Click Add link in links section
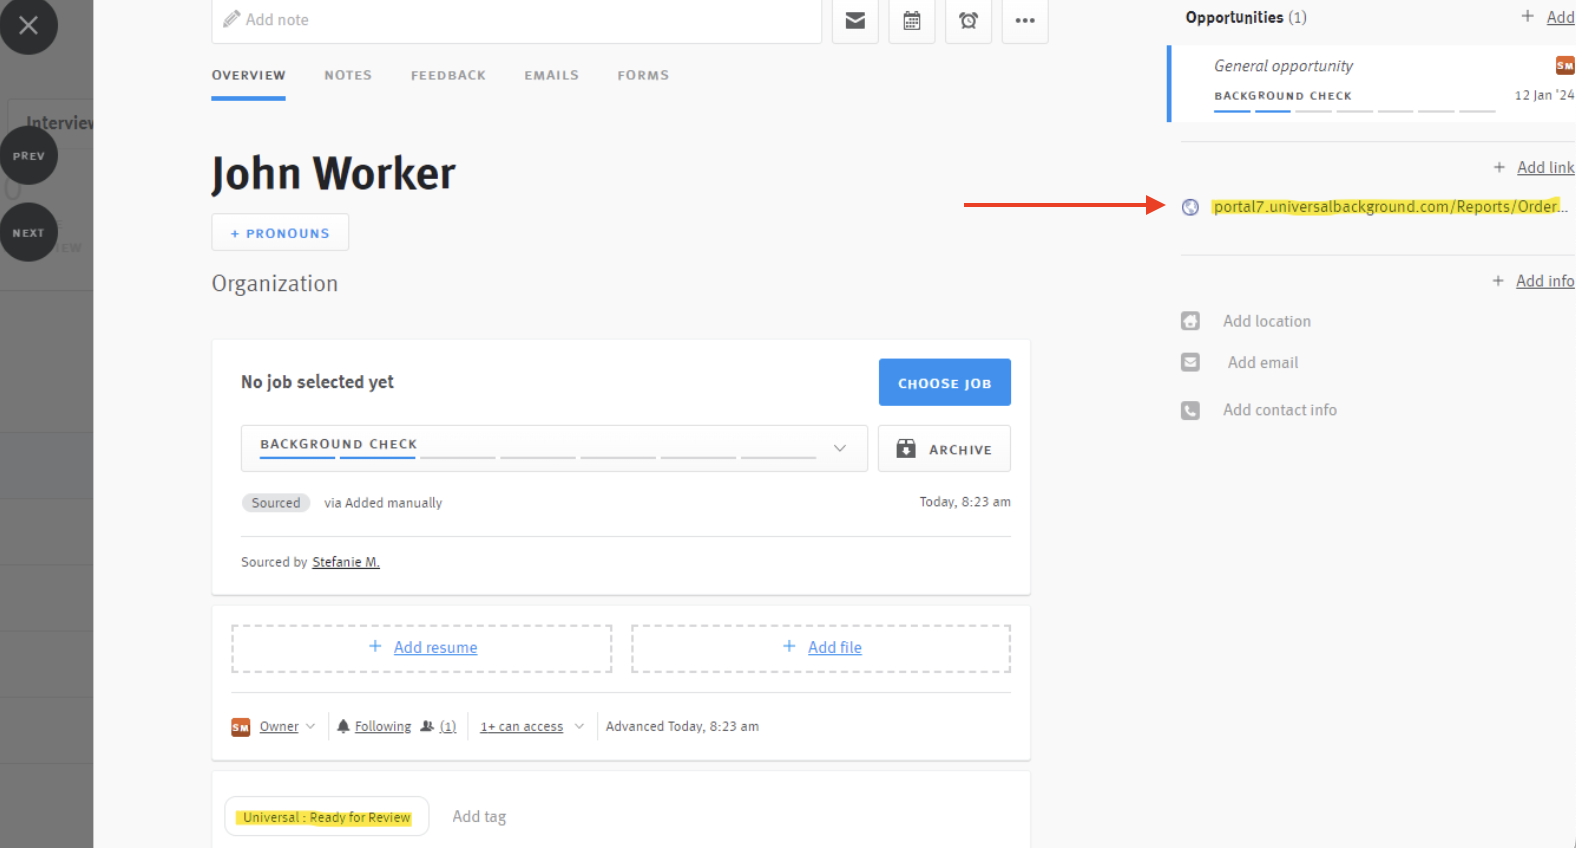This screenshot has height=848, width=1576. (x=1545, y=167)
